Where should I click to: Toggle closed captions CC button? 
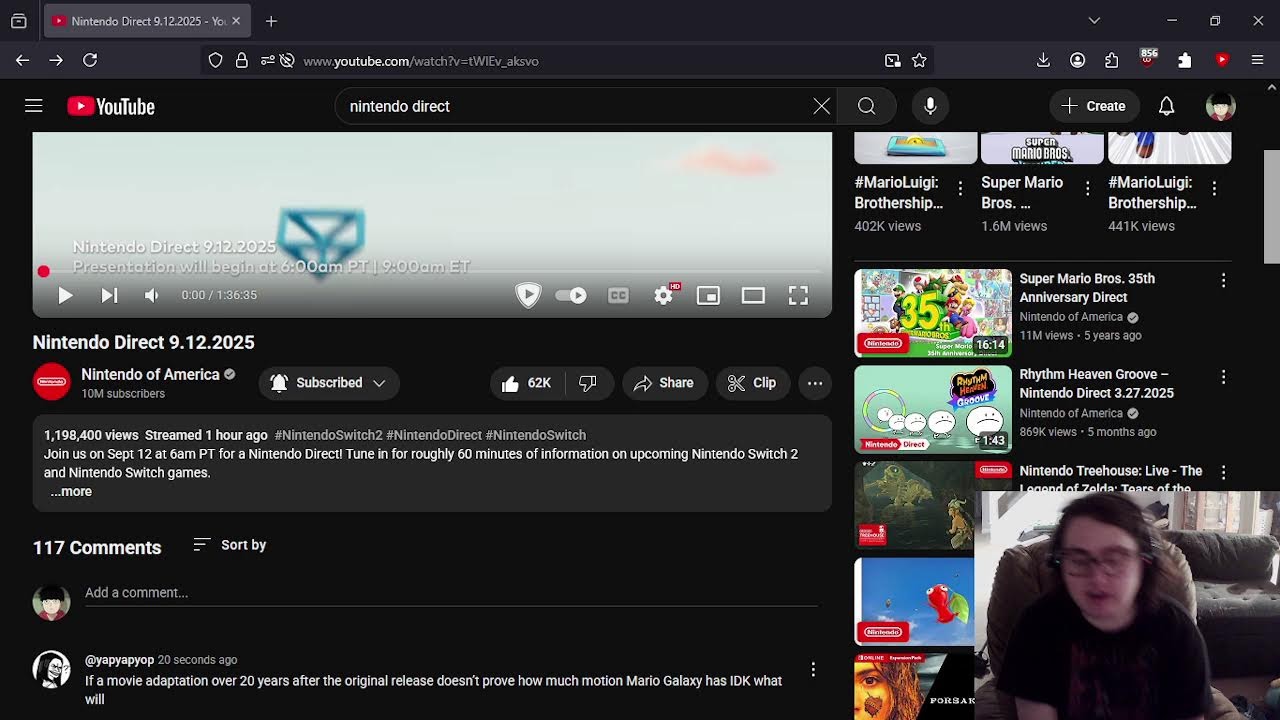618,295
